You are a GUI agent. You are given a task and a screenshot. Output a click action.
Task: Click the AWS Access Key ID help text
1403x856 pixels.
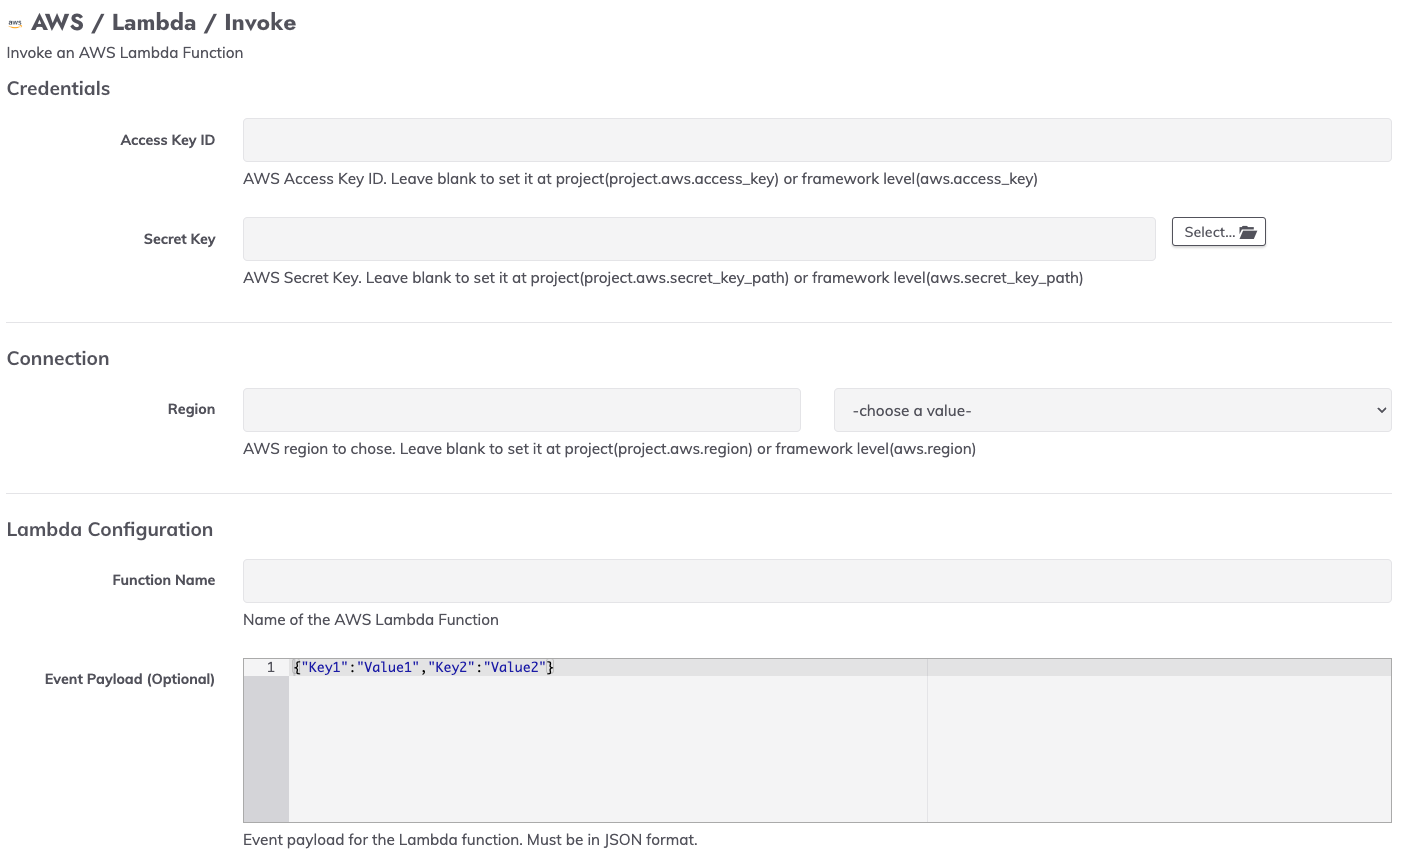tap(640, 179)
